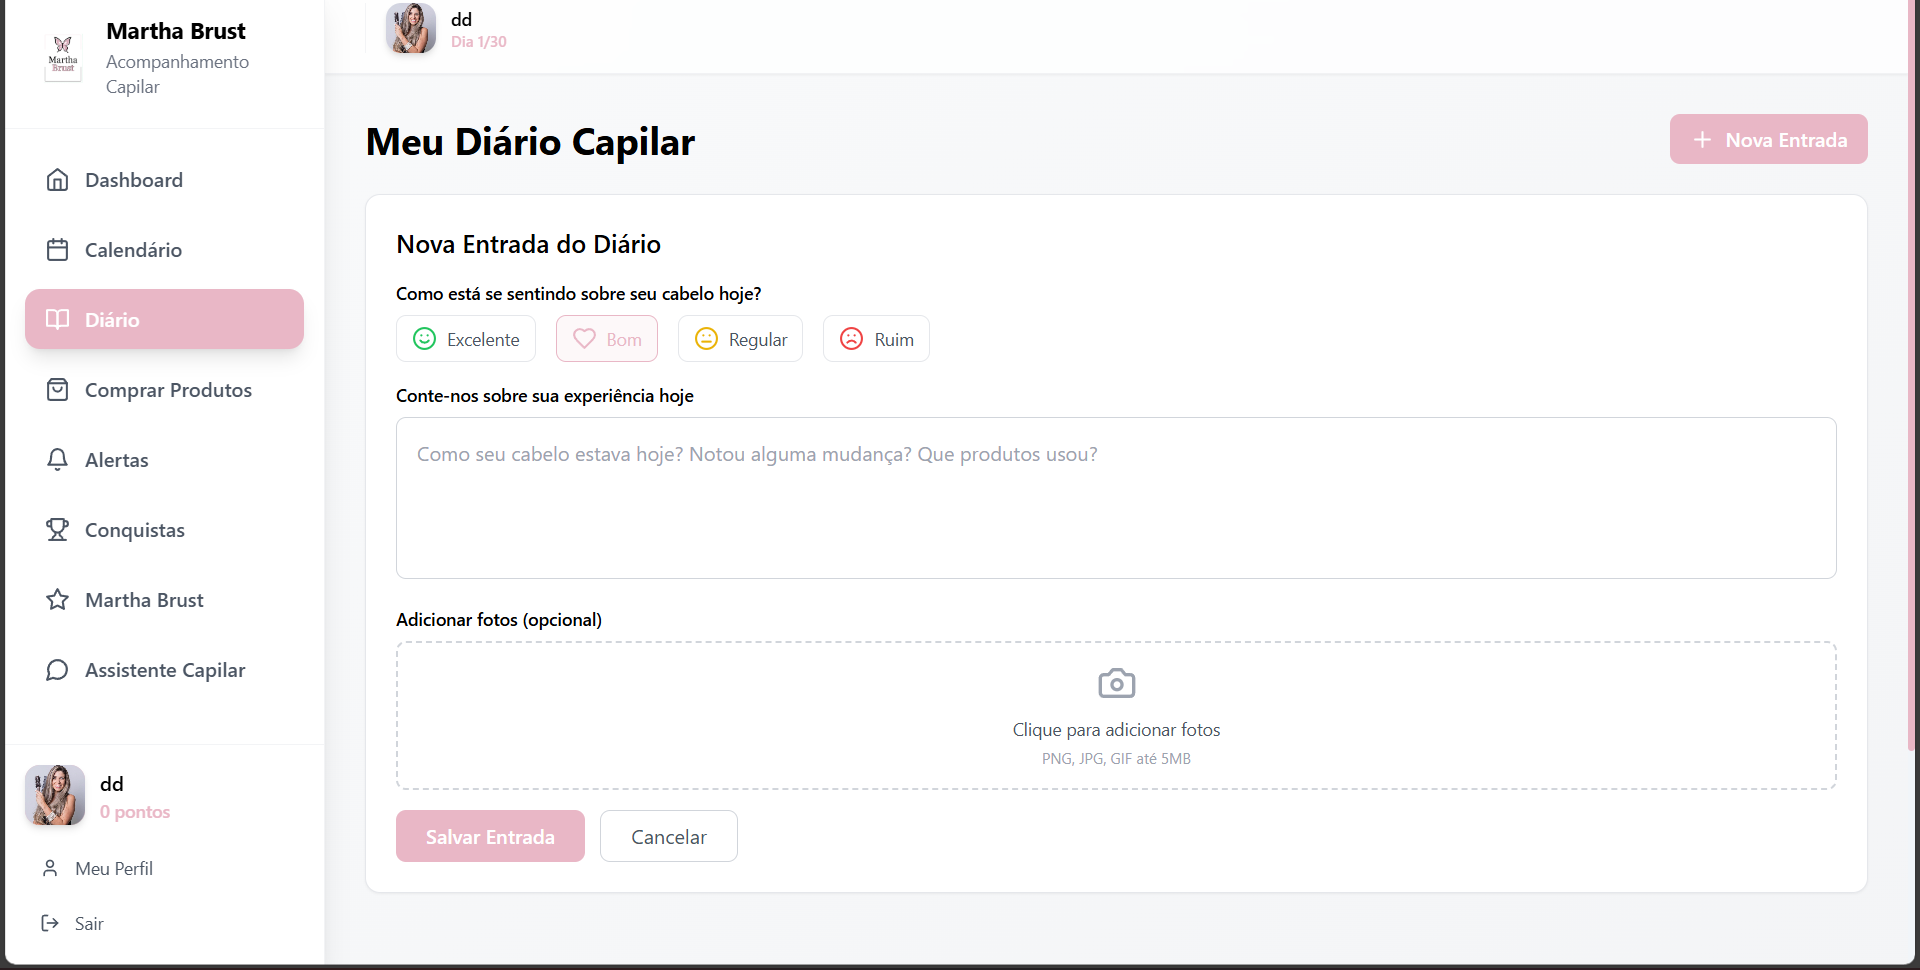Viewport: 1920px width, 970px height.
Task: Click the shopping bag icon
Action: (58, 390)
